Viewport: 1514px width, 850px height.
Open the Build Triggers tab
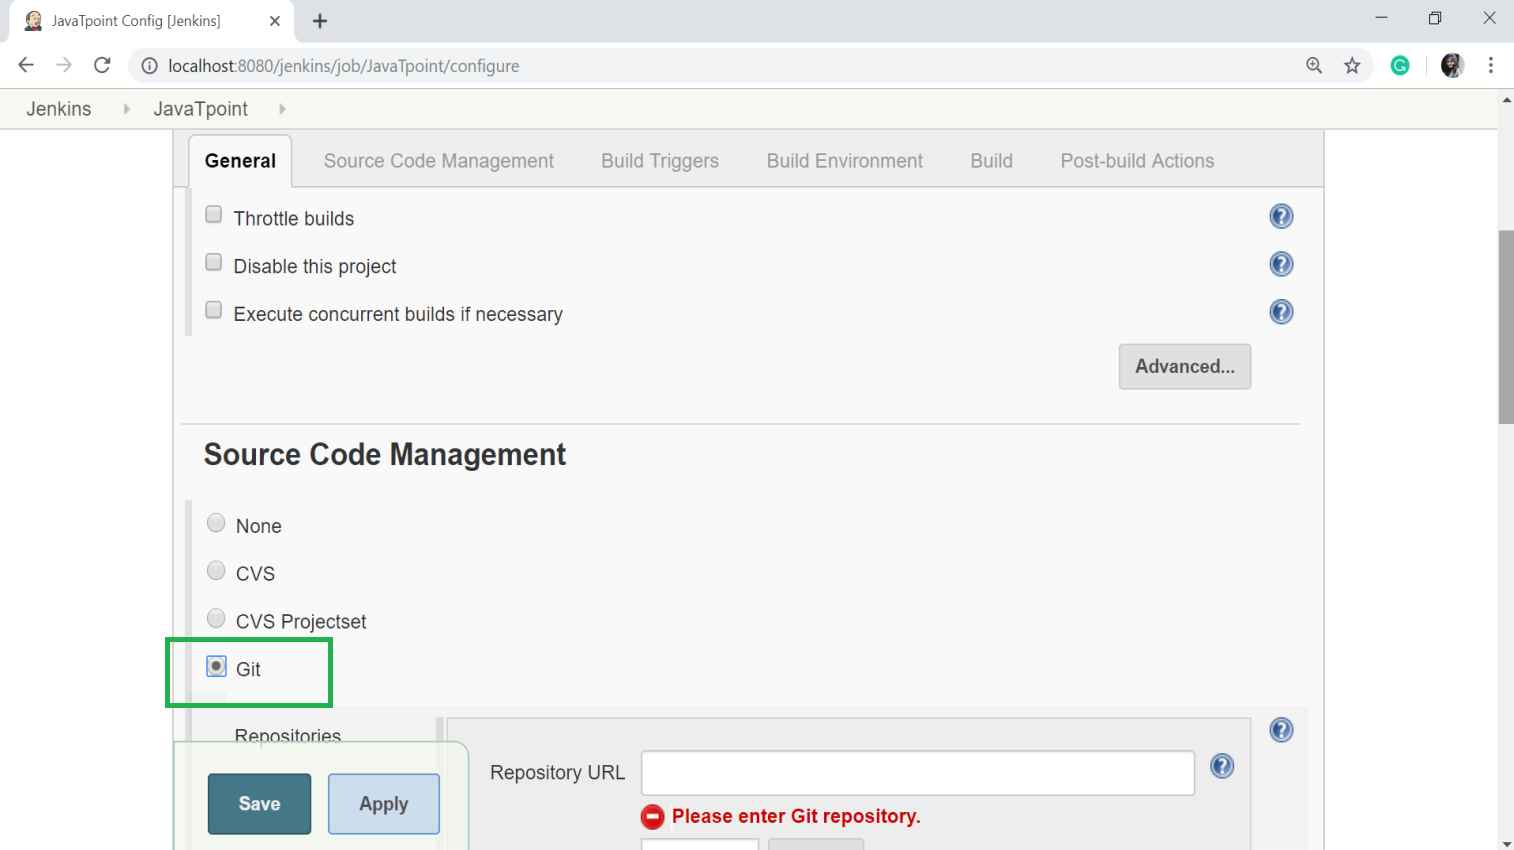[660, 161]
